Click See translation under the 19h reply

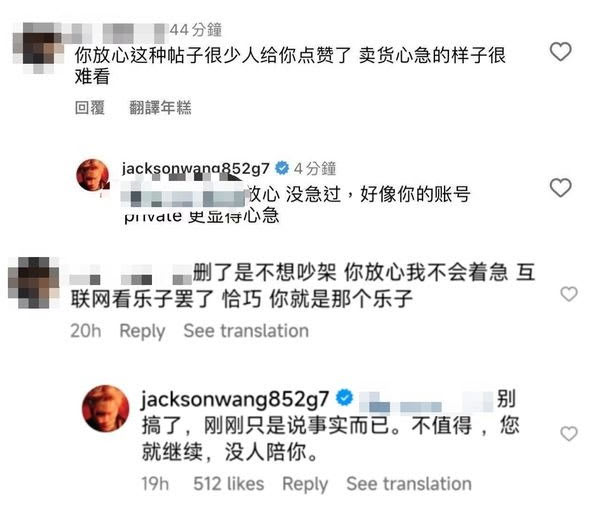(x=409, y=484)
